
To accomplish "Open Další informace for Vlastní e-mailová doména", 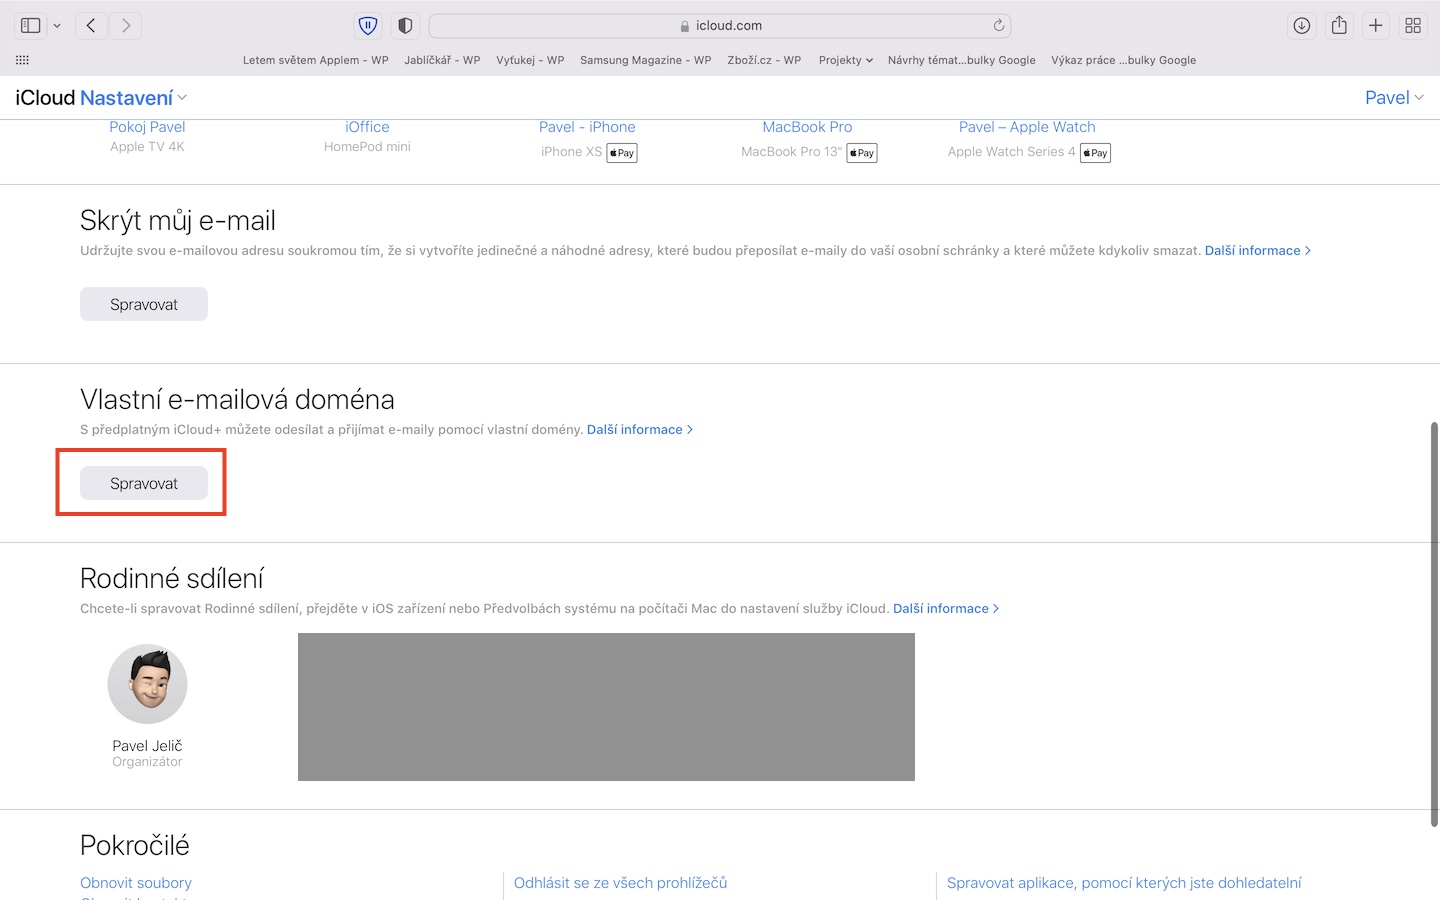I will pos(639,430).
